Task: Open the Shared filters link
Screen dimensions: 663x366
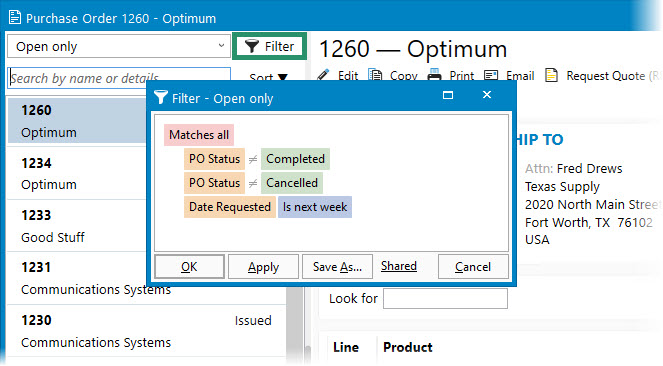Action: click(x=399, y=266)
